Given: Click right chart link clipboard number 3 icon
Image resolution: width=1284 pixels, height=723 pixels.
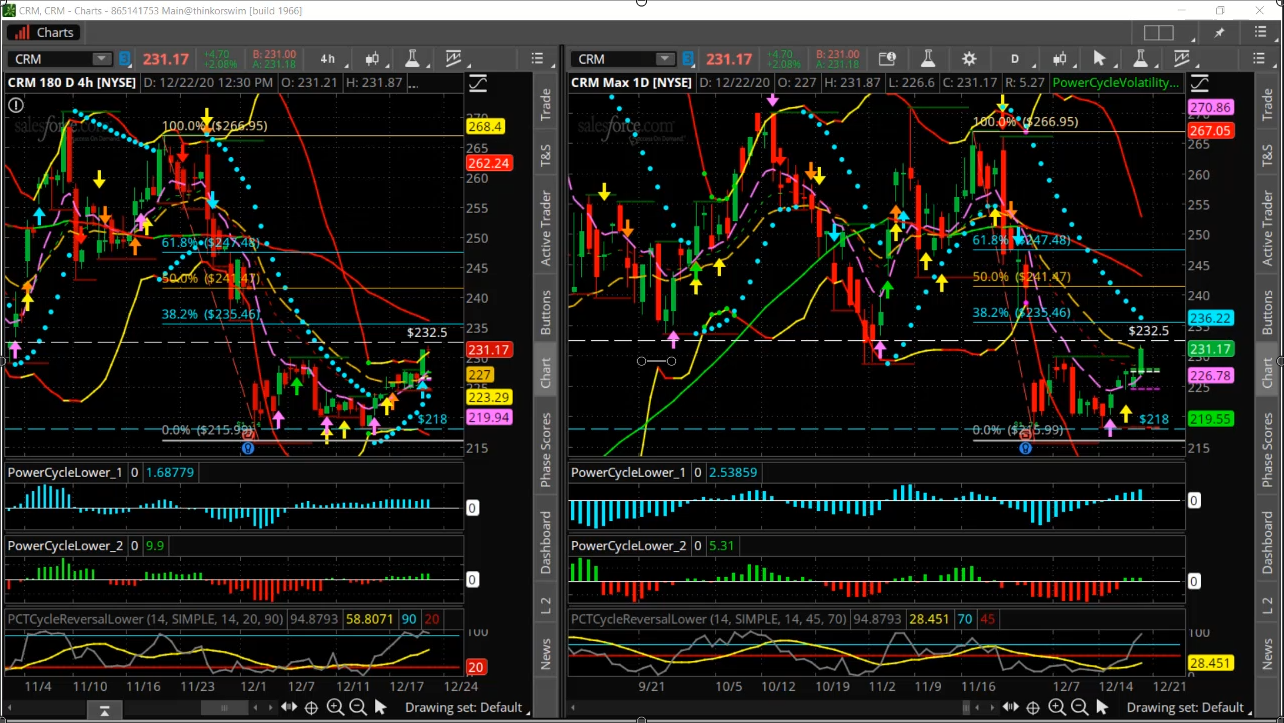Looking at the screenshot, I should [x=689, y=59].
